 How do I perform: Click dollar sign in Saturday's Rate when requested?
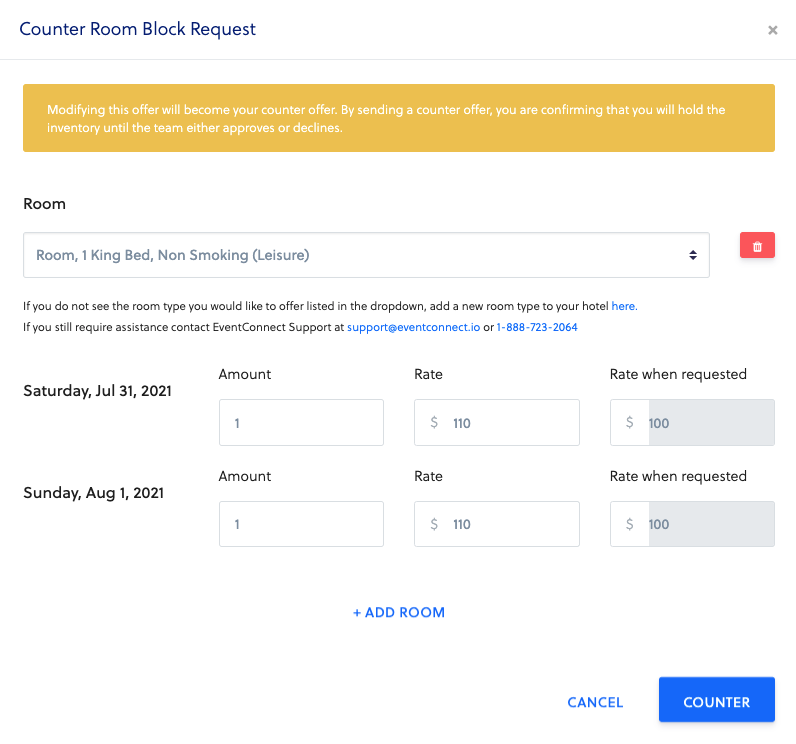pos(630,423)
